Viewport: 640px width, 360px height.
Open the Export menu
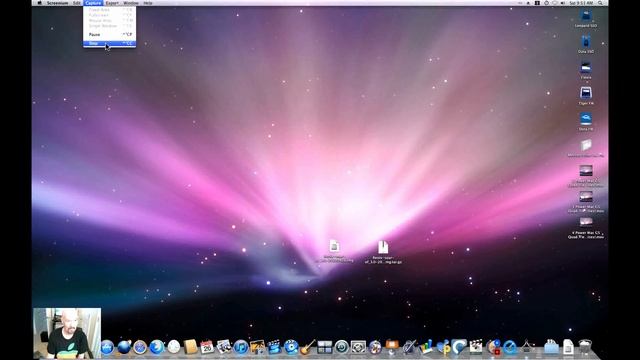pyautogui.click(x=112, y=3)
